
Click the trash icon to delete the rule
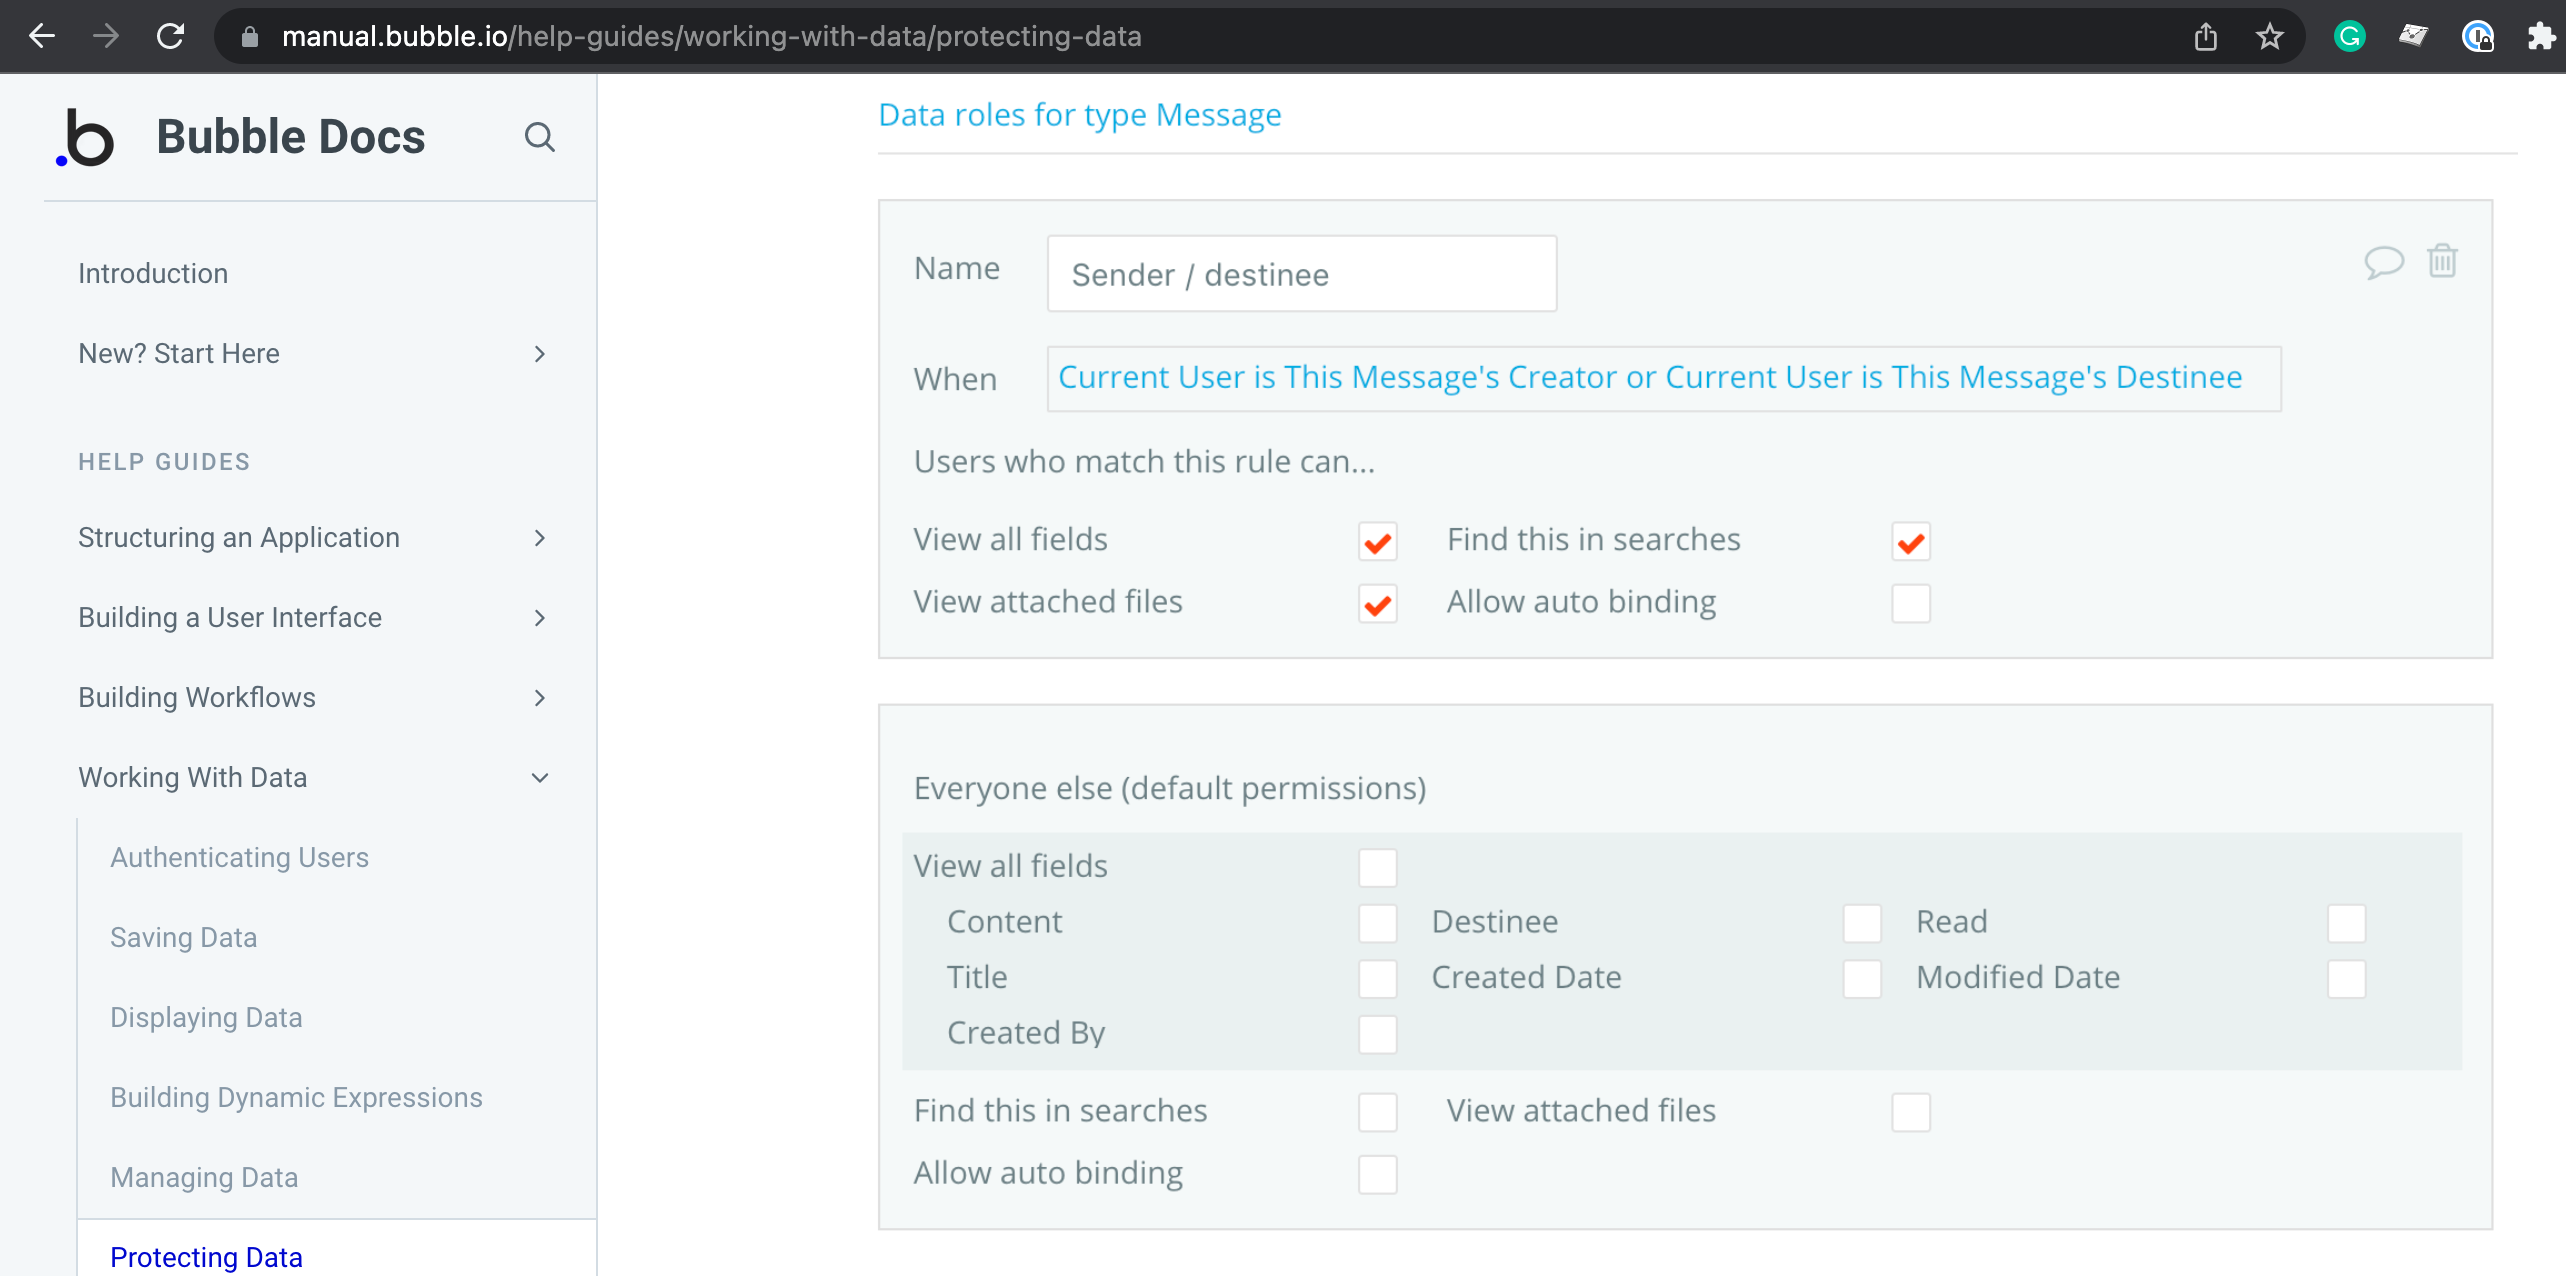click(2442, 262)
